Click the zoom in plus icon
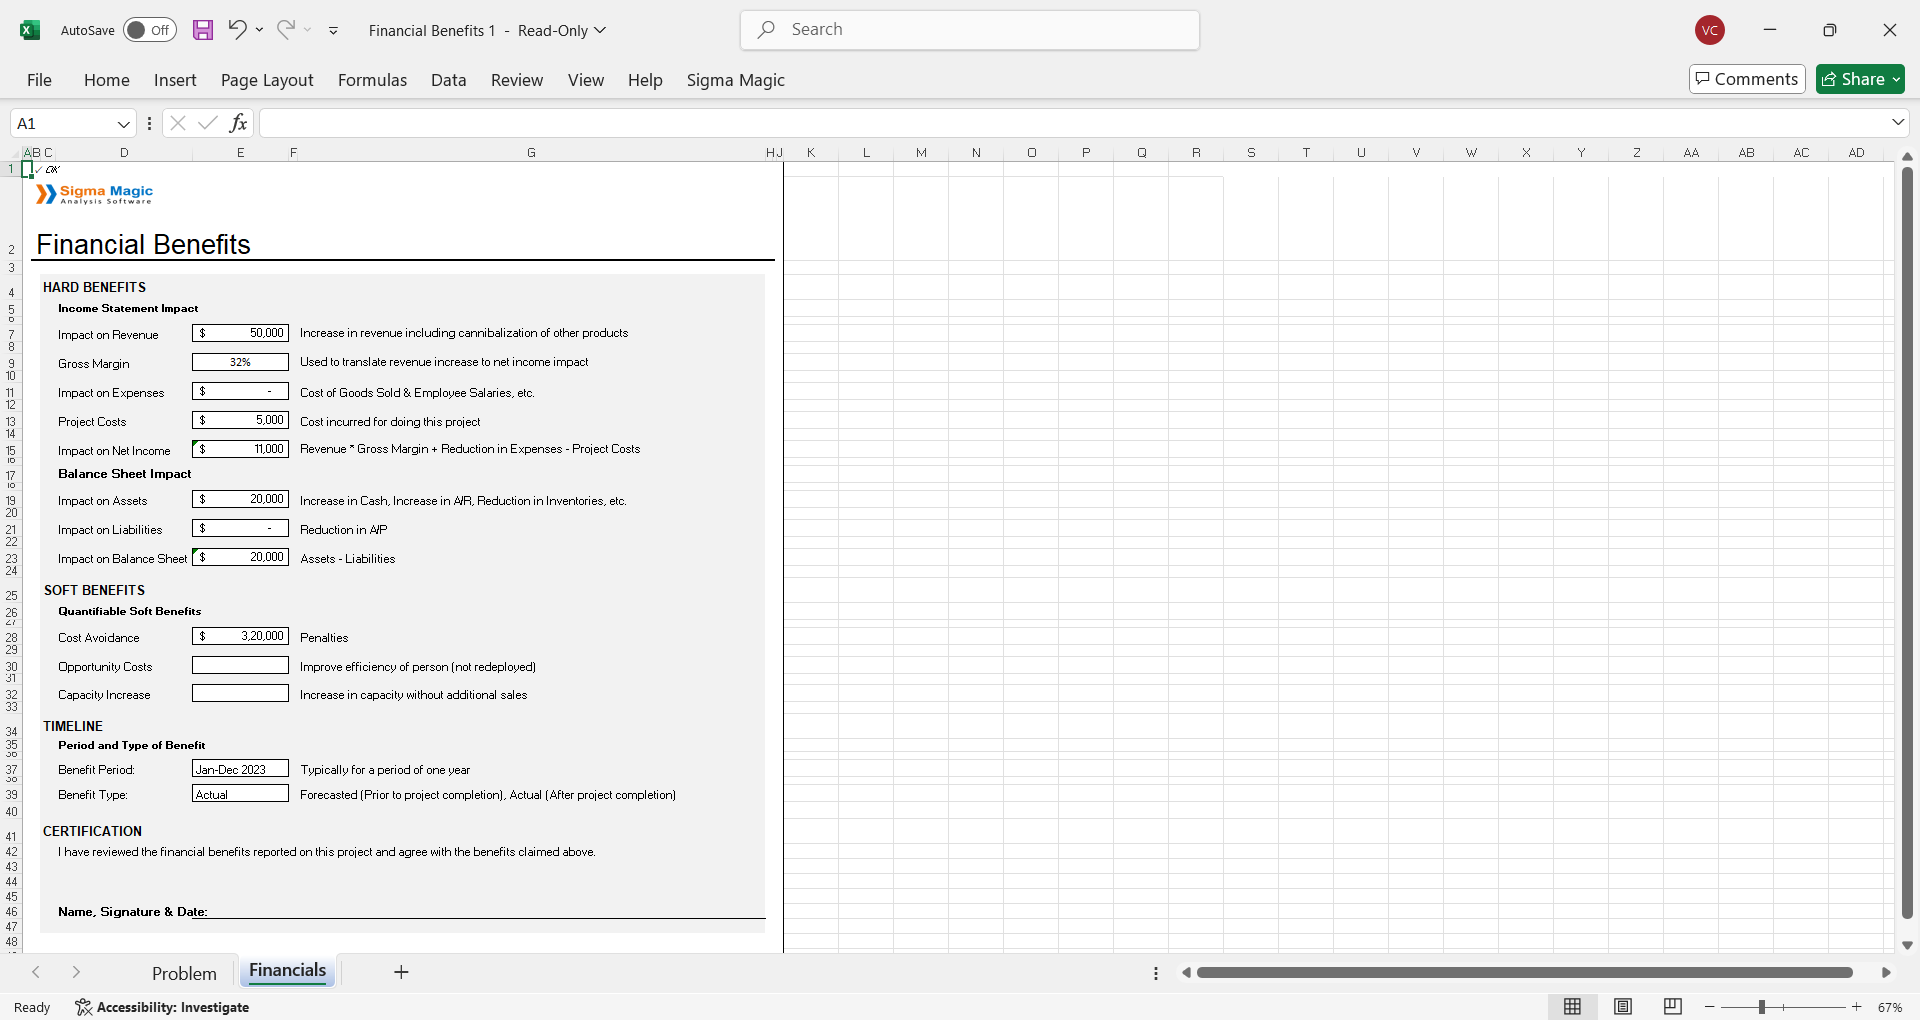Viewport: 1920px width, 1020px height. [1857, 1007]
